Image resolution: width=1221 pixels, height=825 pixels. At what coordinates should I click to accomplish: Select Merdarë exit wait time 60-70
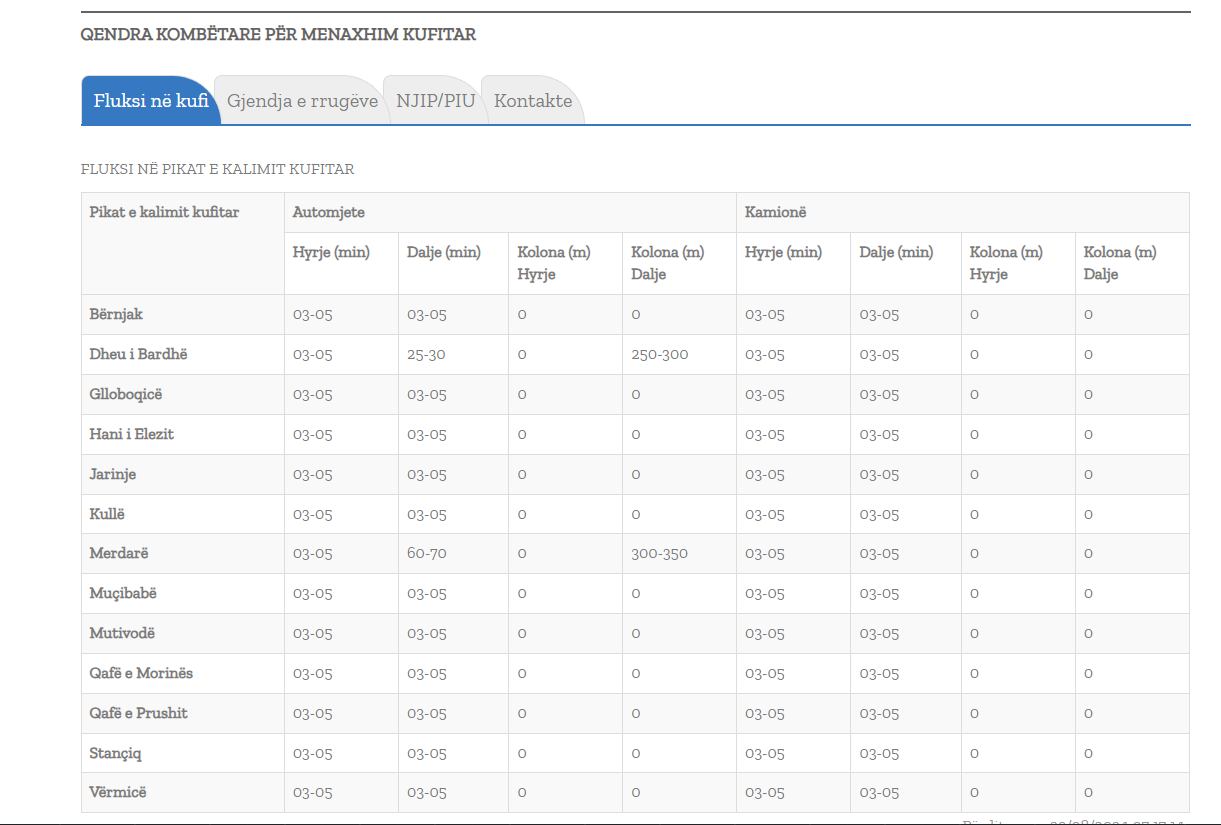(x=427, y=553)
